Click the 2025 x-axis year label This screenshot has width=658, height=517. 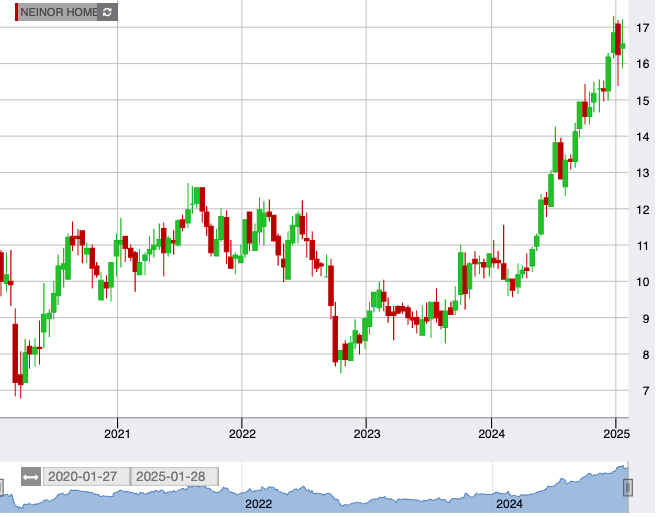(x=616, y=433)
